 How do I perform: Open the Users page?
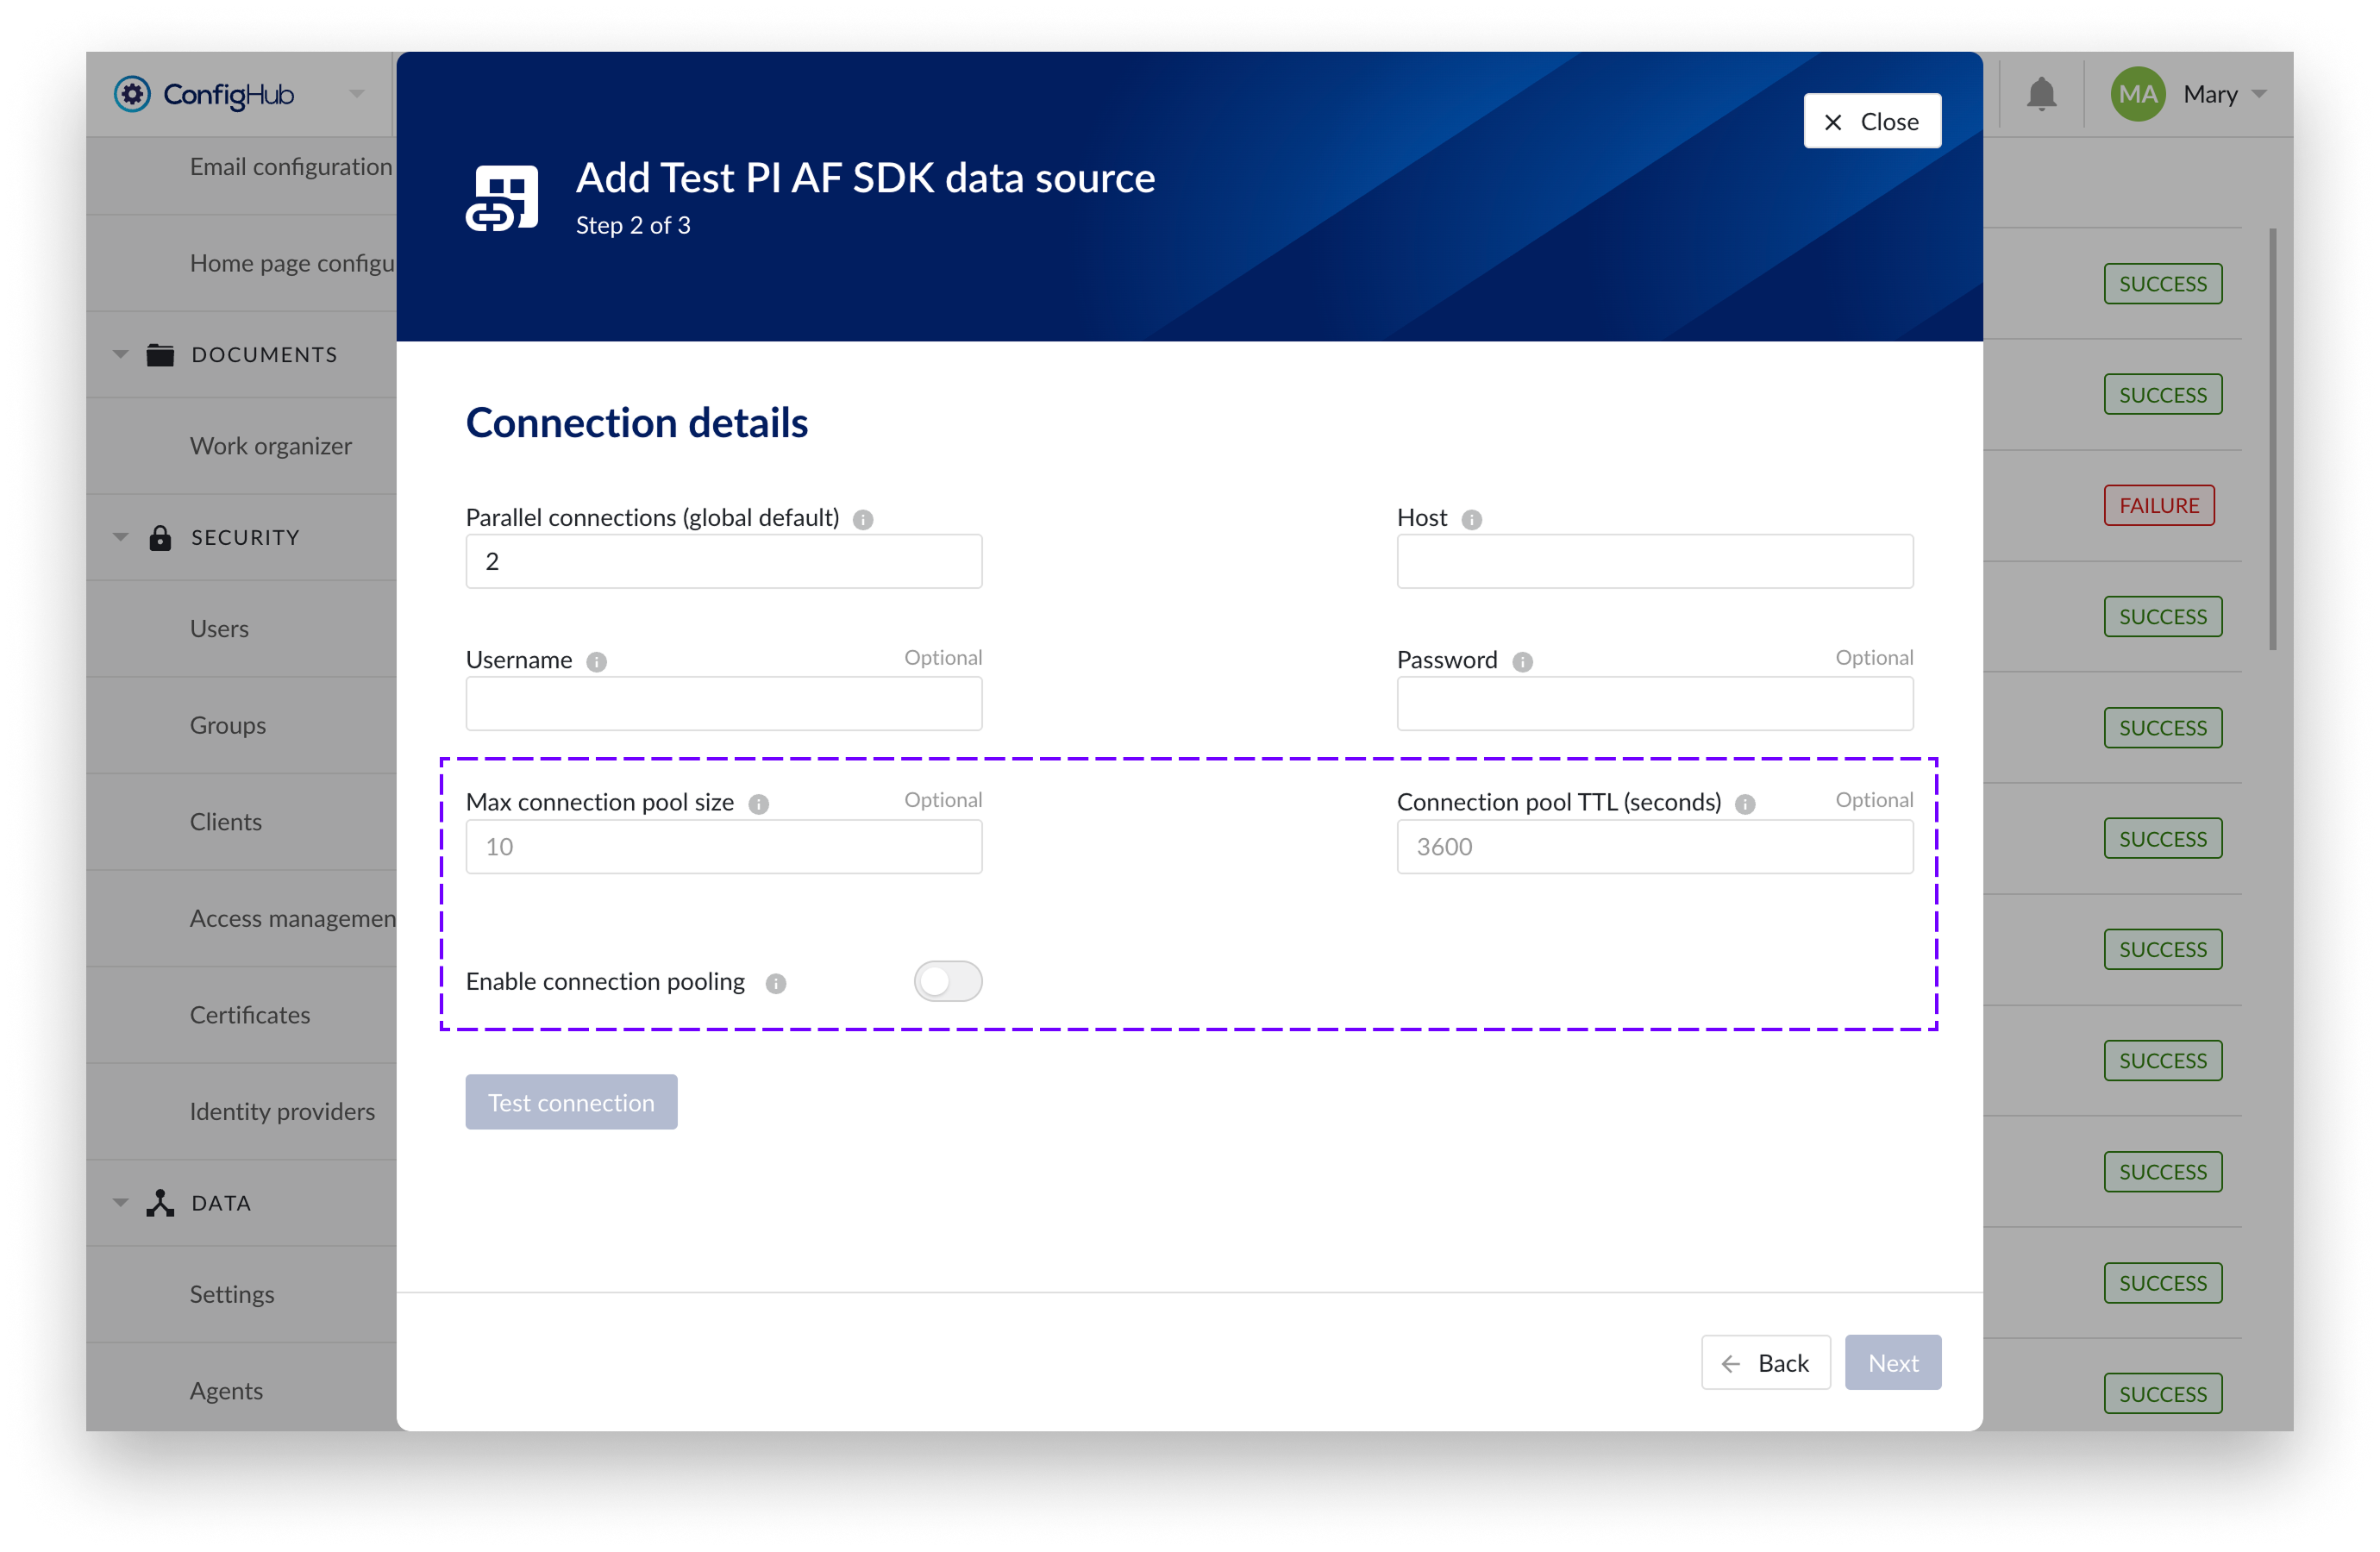coord(218,628)
